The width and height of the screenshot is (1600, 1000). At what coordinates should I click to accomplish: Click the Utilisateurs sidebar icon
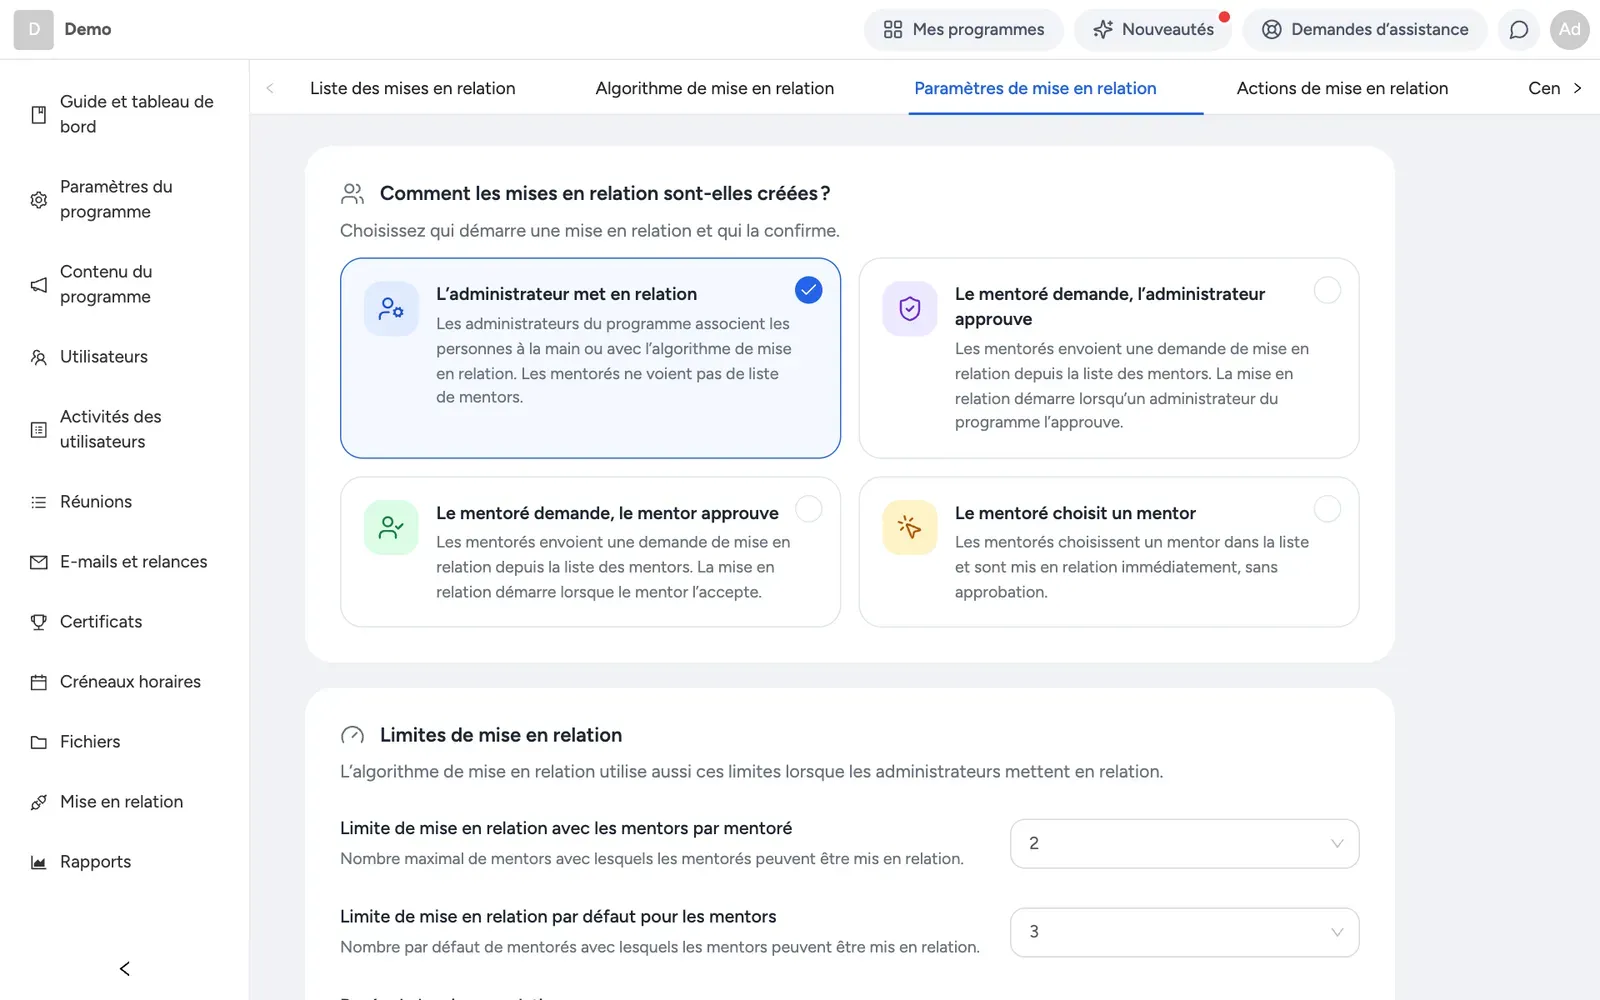click(x=39, y=357)
